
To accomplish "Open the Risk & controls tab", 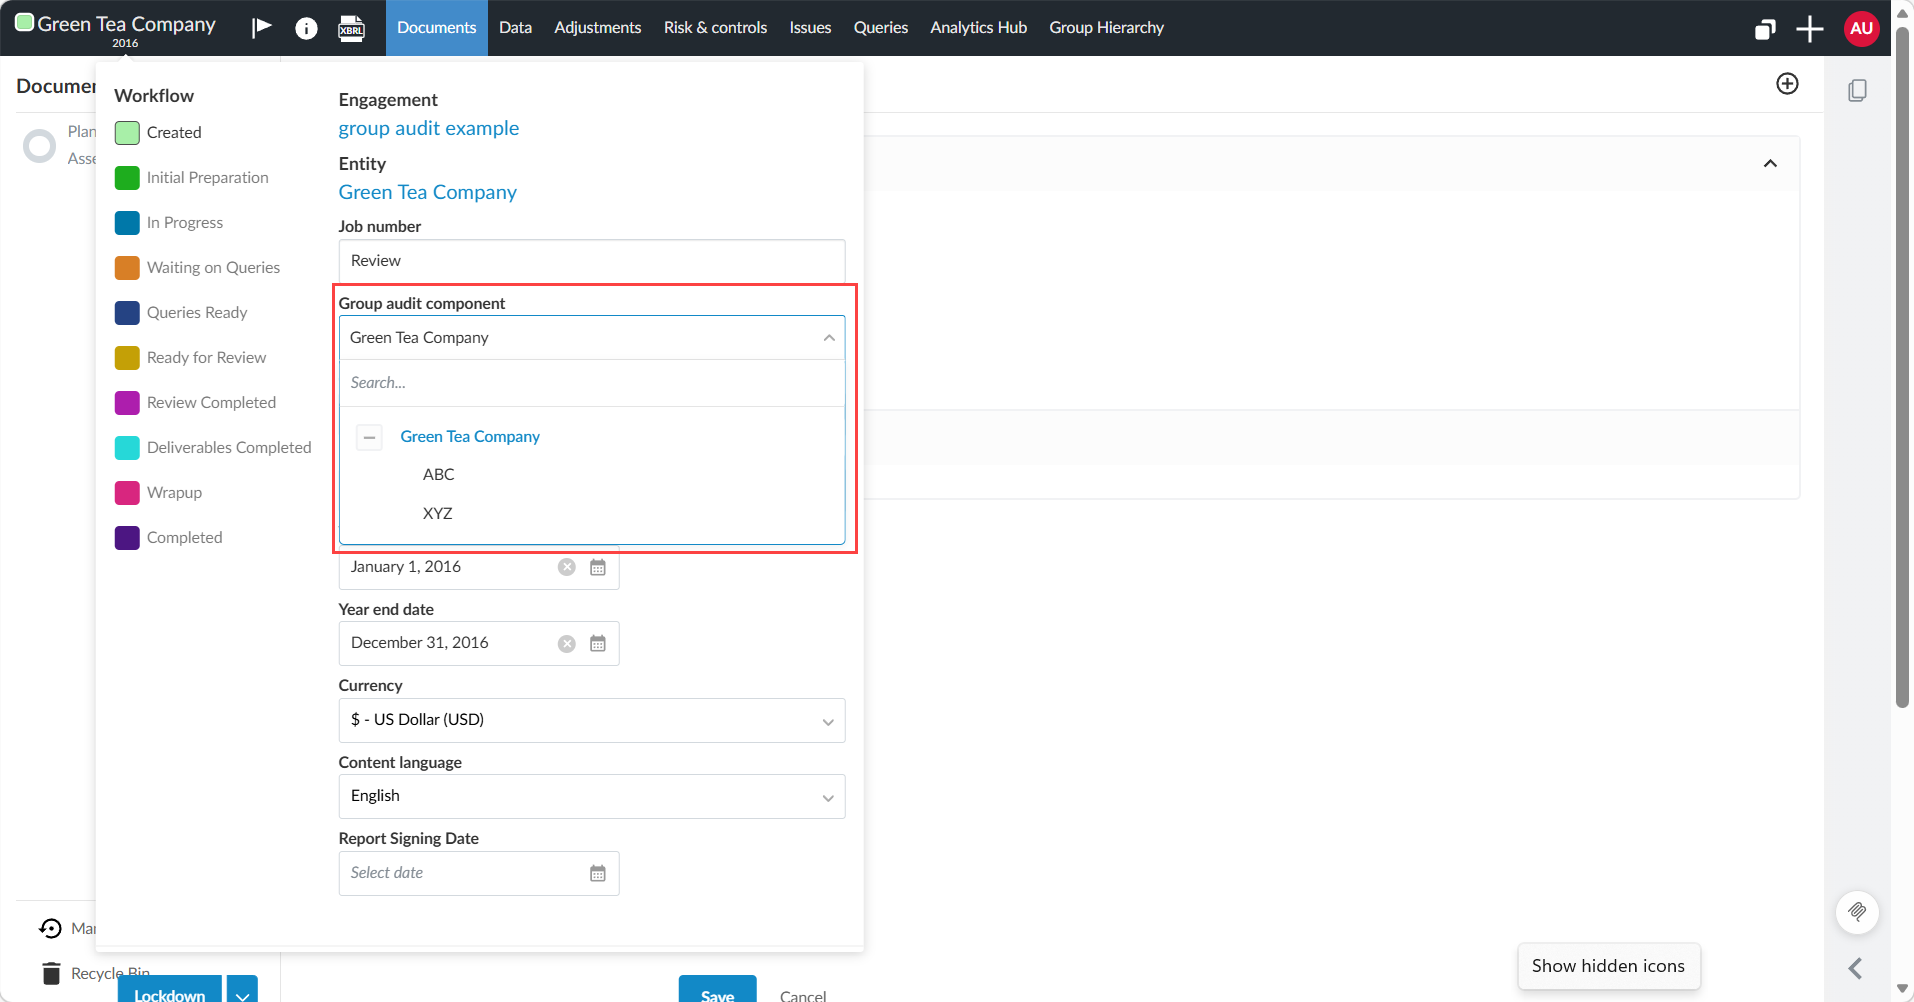I will [715, 28].
